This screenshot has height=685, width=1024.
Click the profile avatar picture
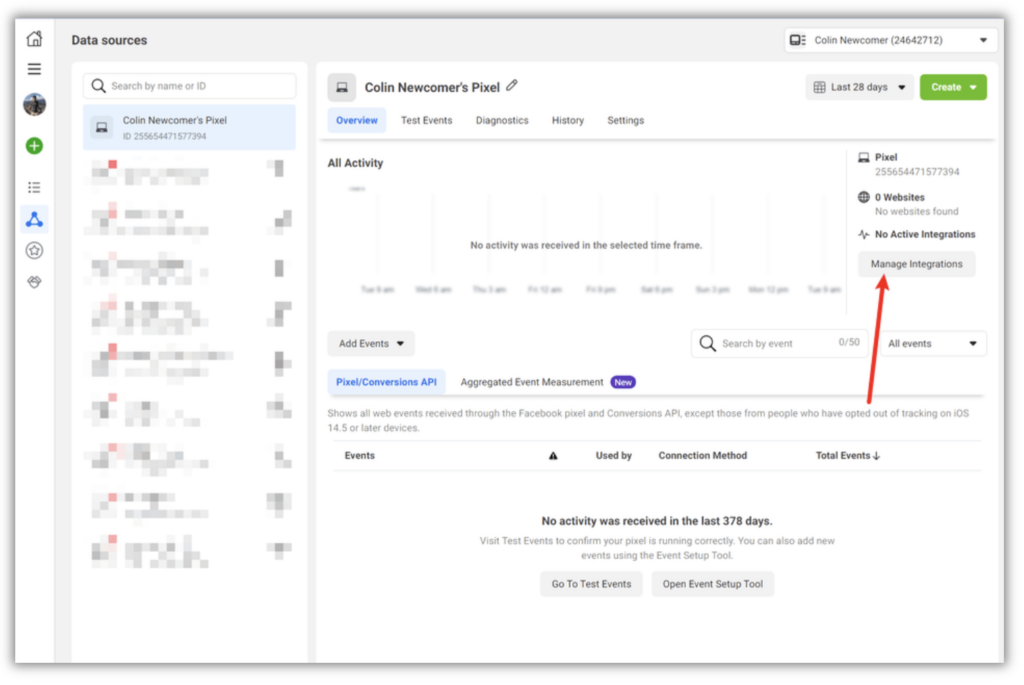[35, 104]
